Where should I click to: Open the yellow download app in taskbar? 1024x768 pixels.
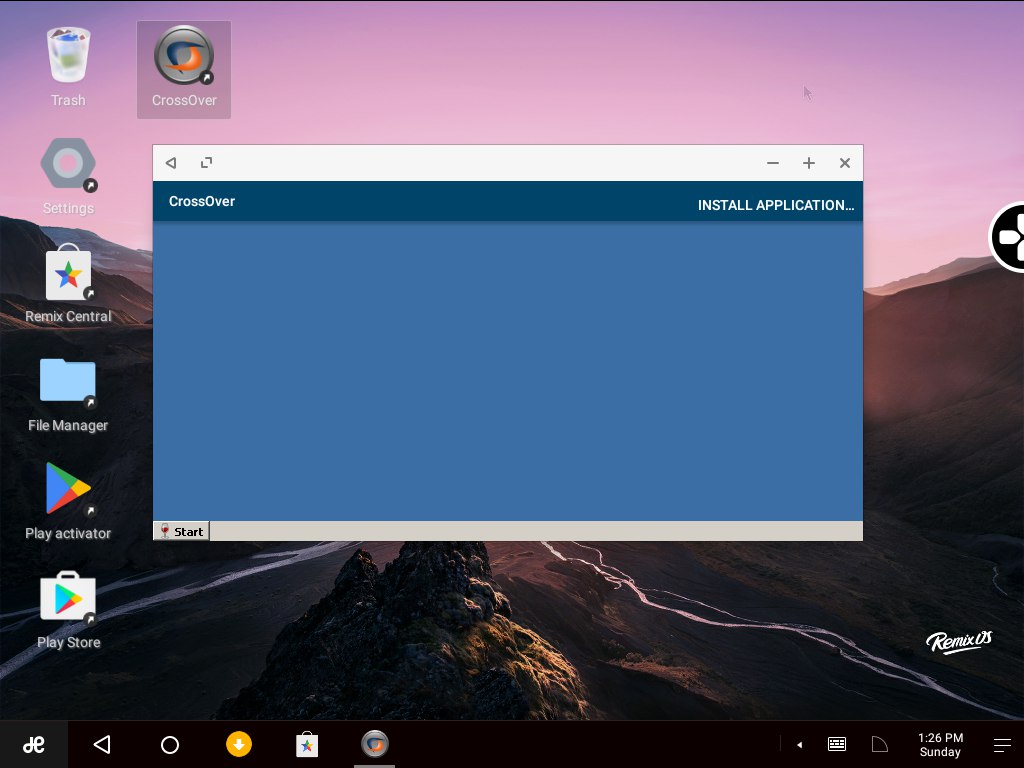coord(239,744)
